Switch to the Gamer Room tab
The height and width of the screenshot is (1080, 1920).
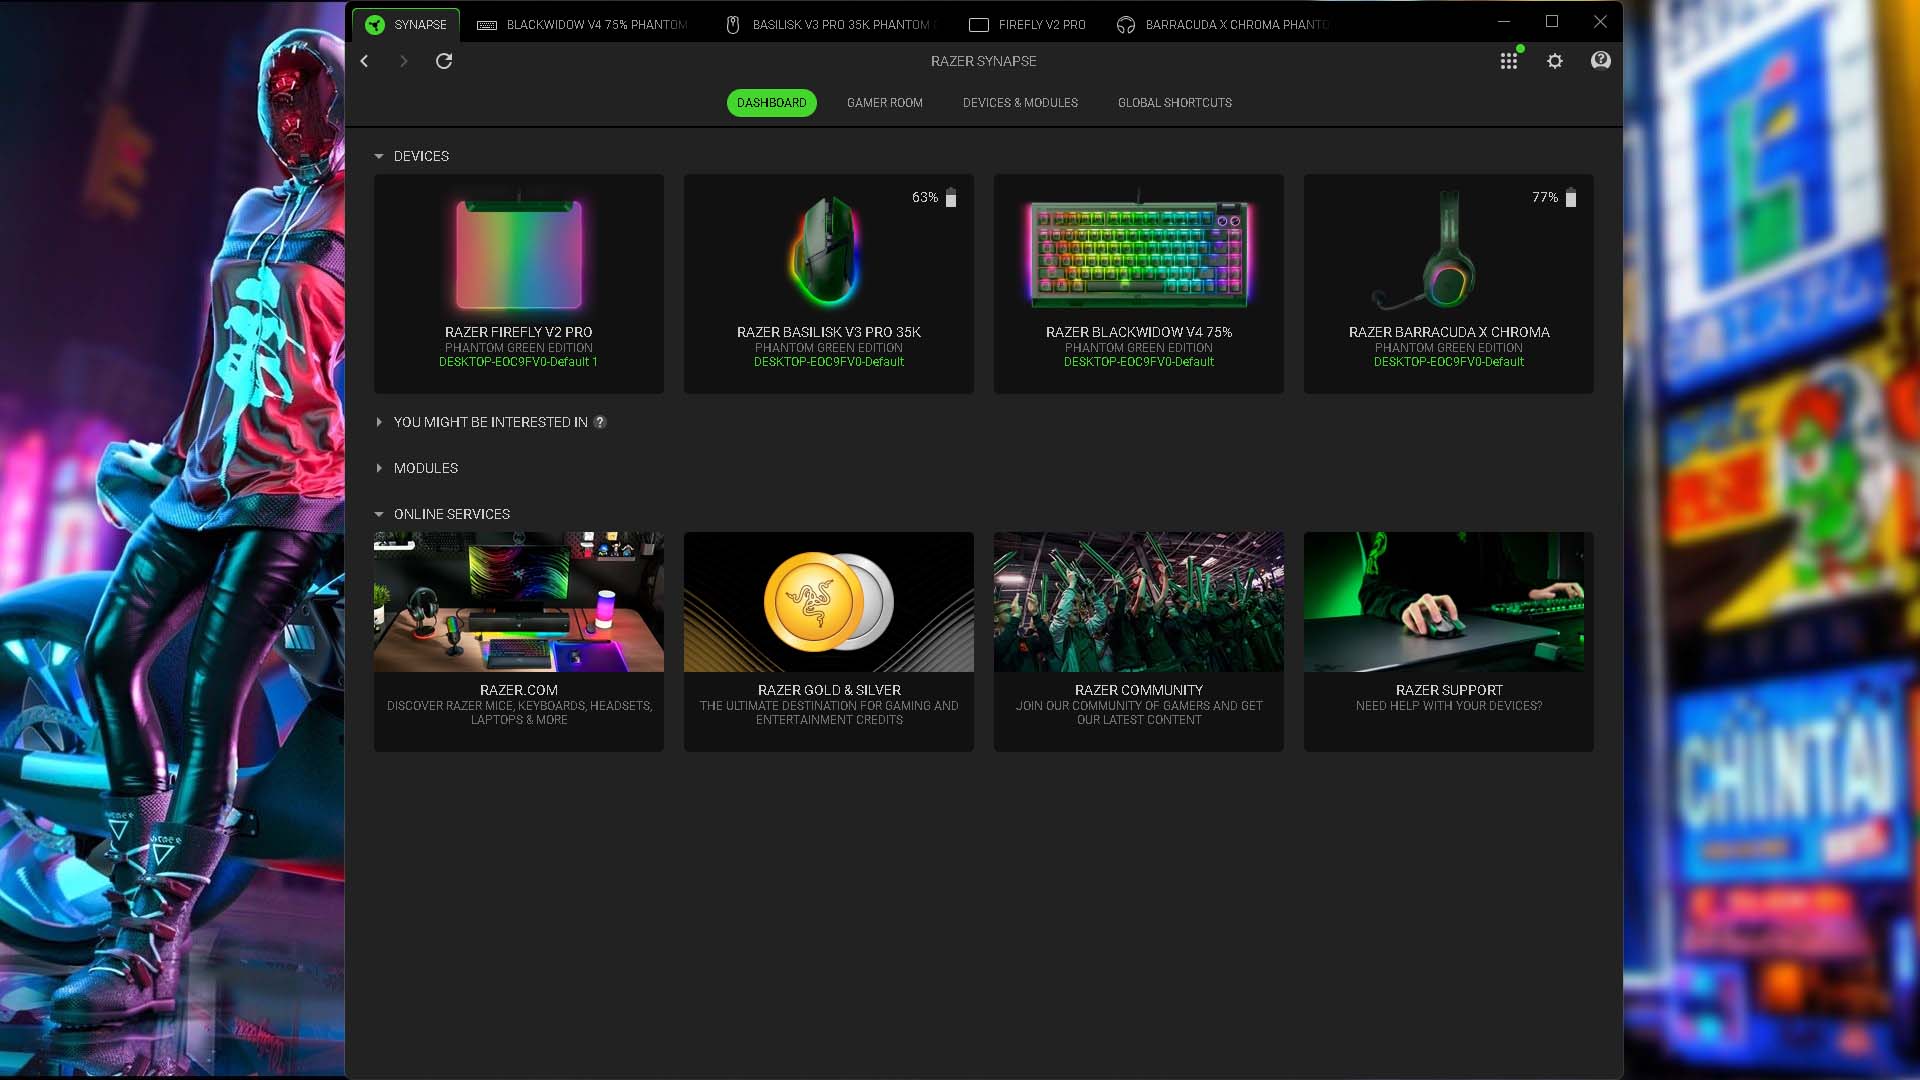[884, 103]
